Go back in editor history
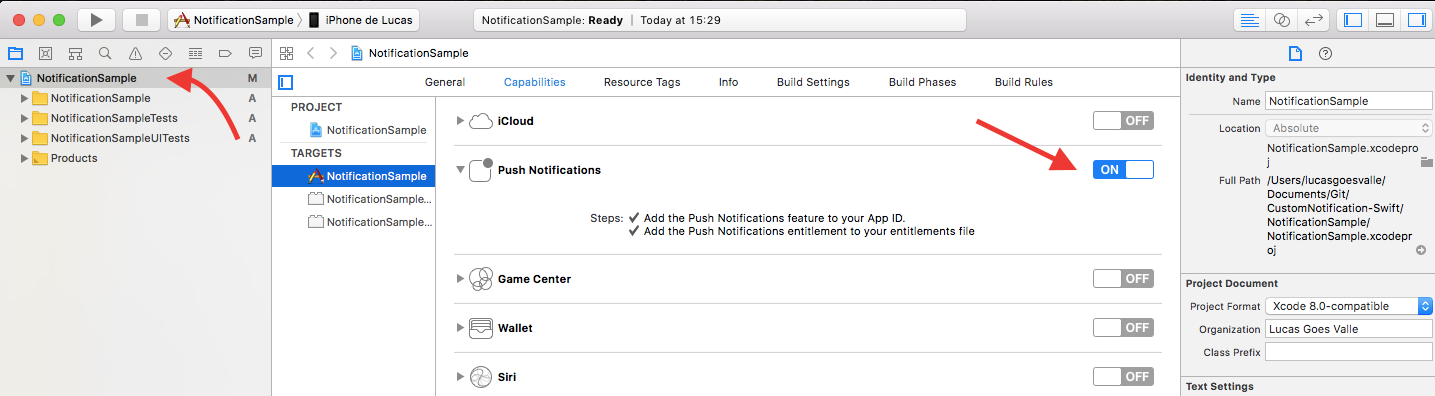Image resolution: width=1435 pixels, height=396 pixels. (x=311, y=53)
